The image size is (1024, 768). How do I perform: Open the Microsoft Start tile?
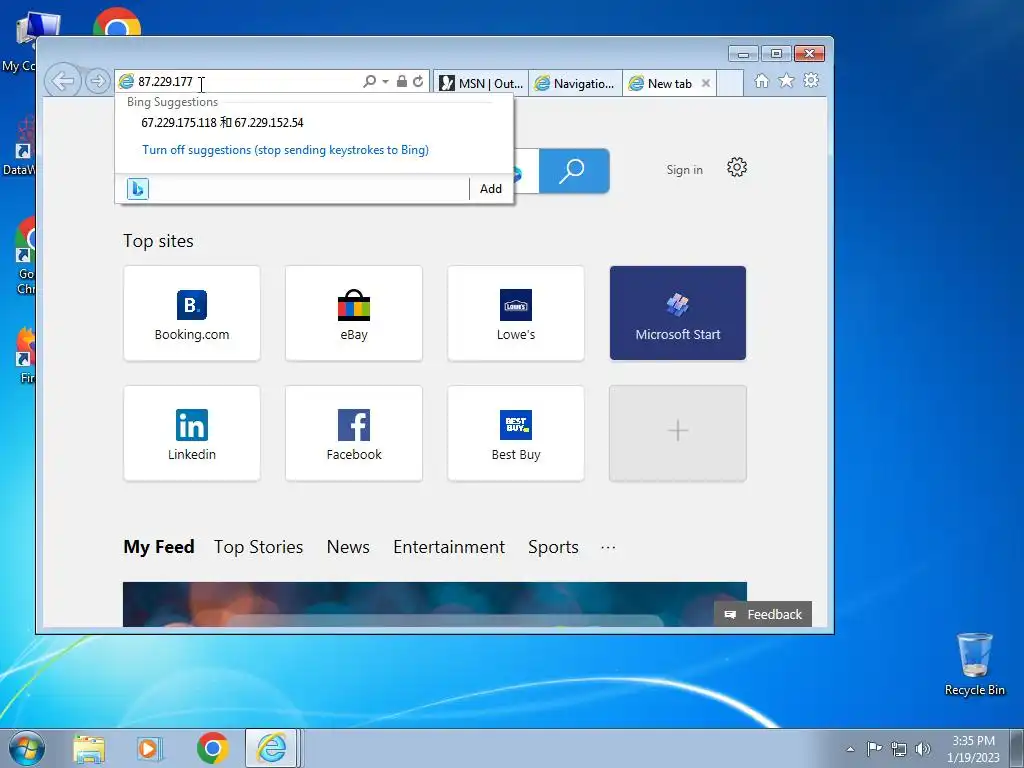coord(678,313)
